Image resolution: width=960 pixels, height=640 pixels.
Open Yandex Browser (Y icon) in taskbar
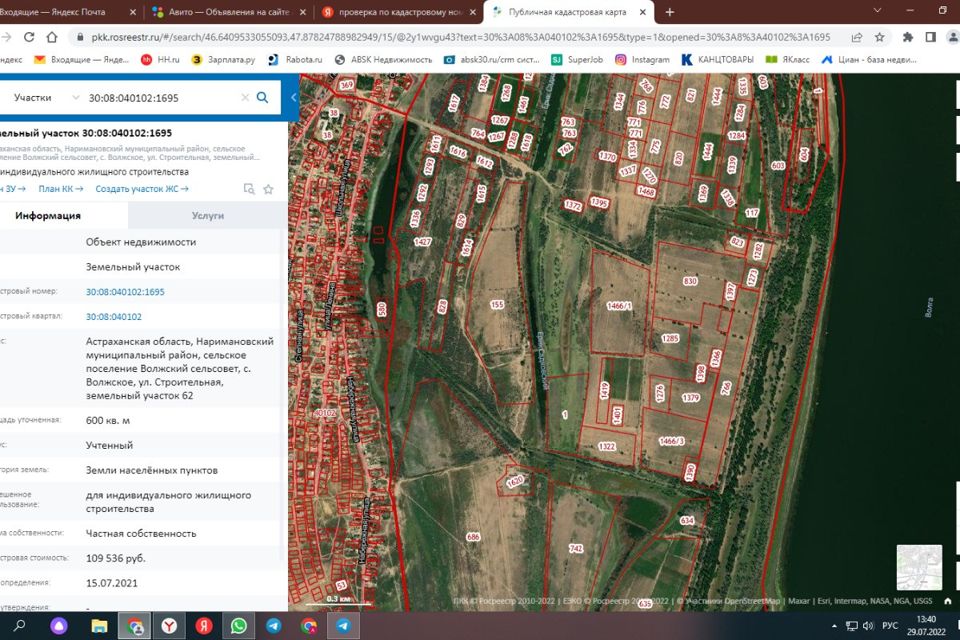[169, 625]
